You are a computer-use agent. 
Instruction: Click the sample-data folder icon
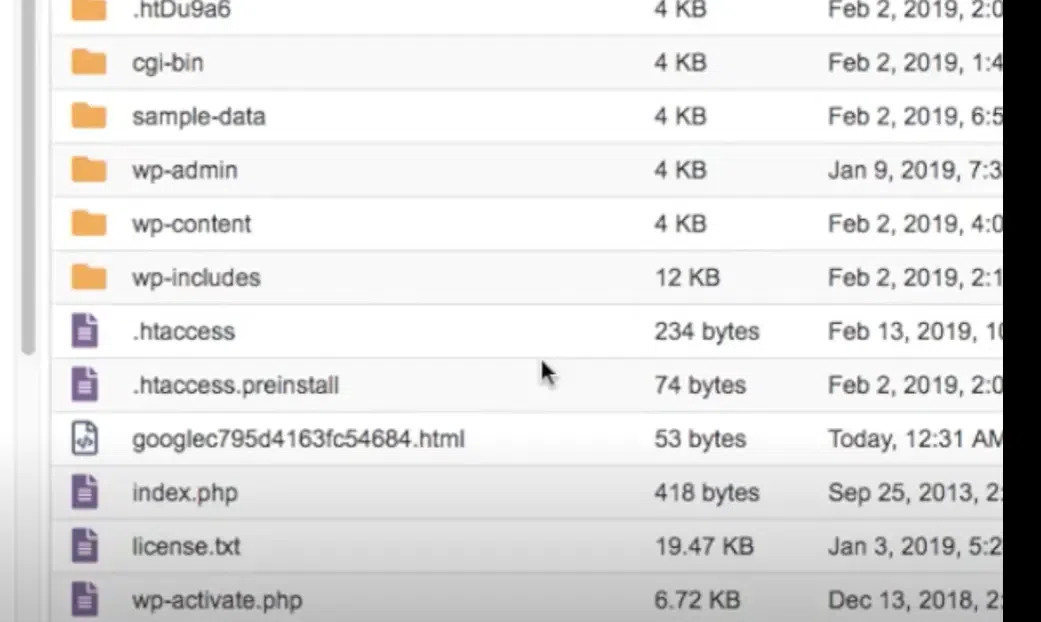[89, 116]
